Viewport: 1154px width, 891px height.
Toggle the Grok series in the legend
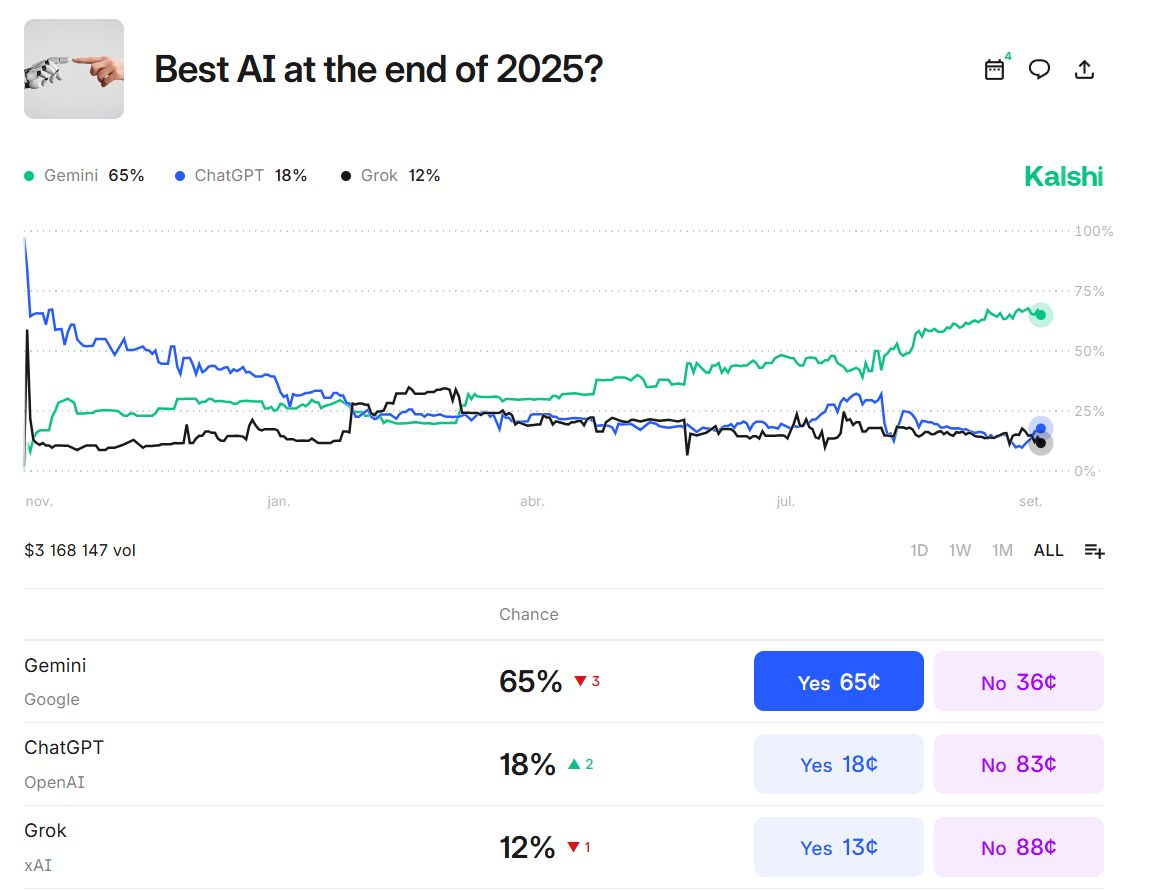coord(390,176)
